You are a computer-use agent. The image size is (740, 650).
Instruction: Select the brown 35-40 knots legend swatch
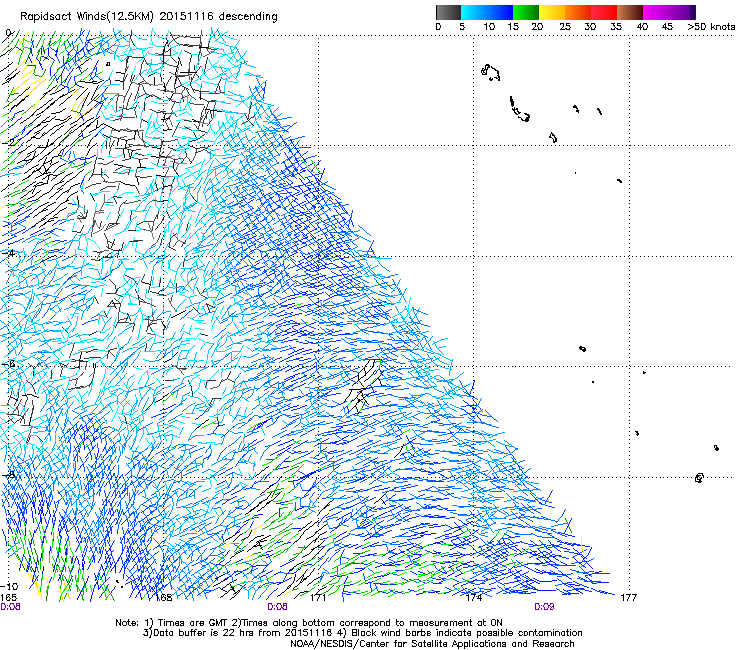pos(630,12)
